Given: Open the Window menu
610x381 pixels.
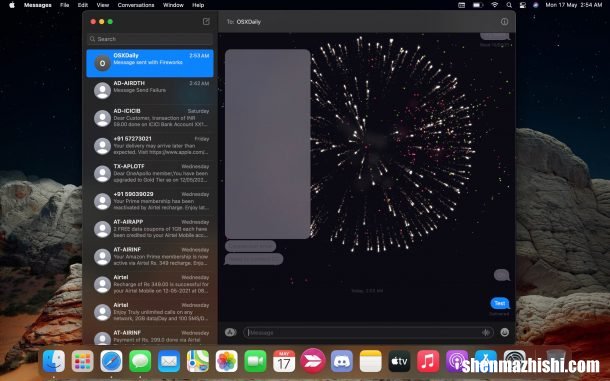Looking at the screenshot, I should pyautogui.click(x=173, y=5).
